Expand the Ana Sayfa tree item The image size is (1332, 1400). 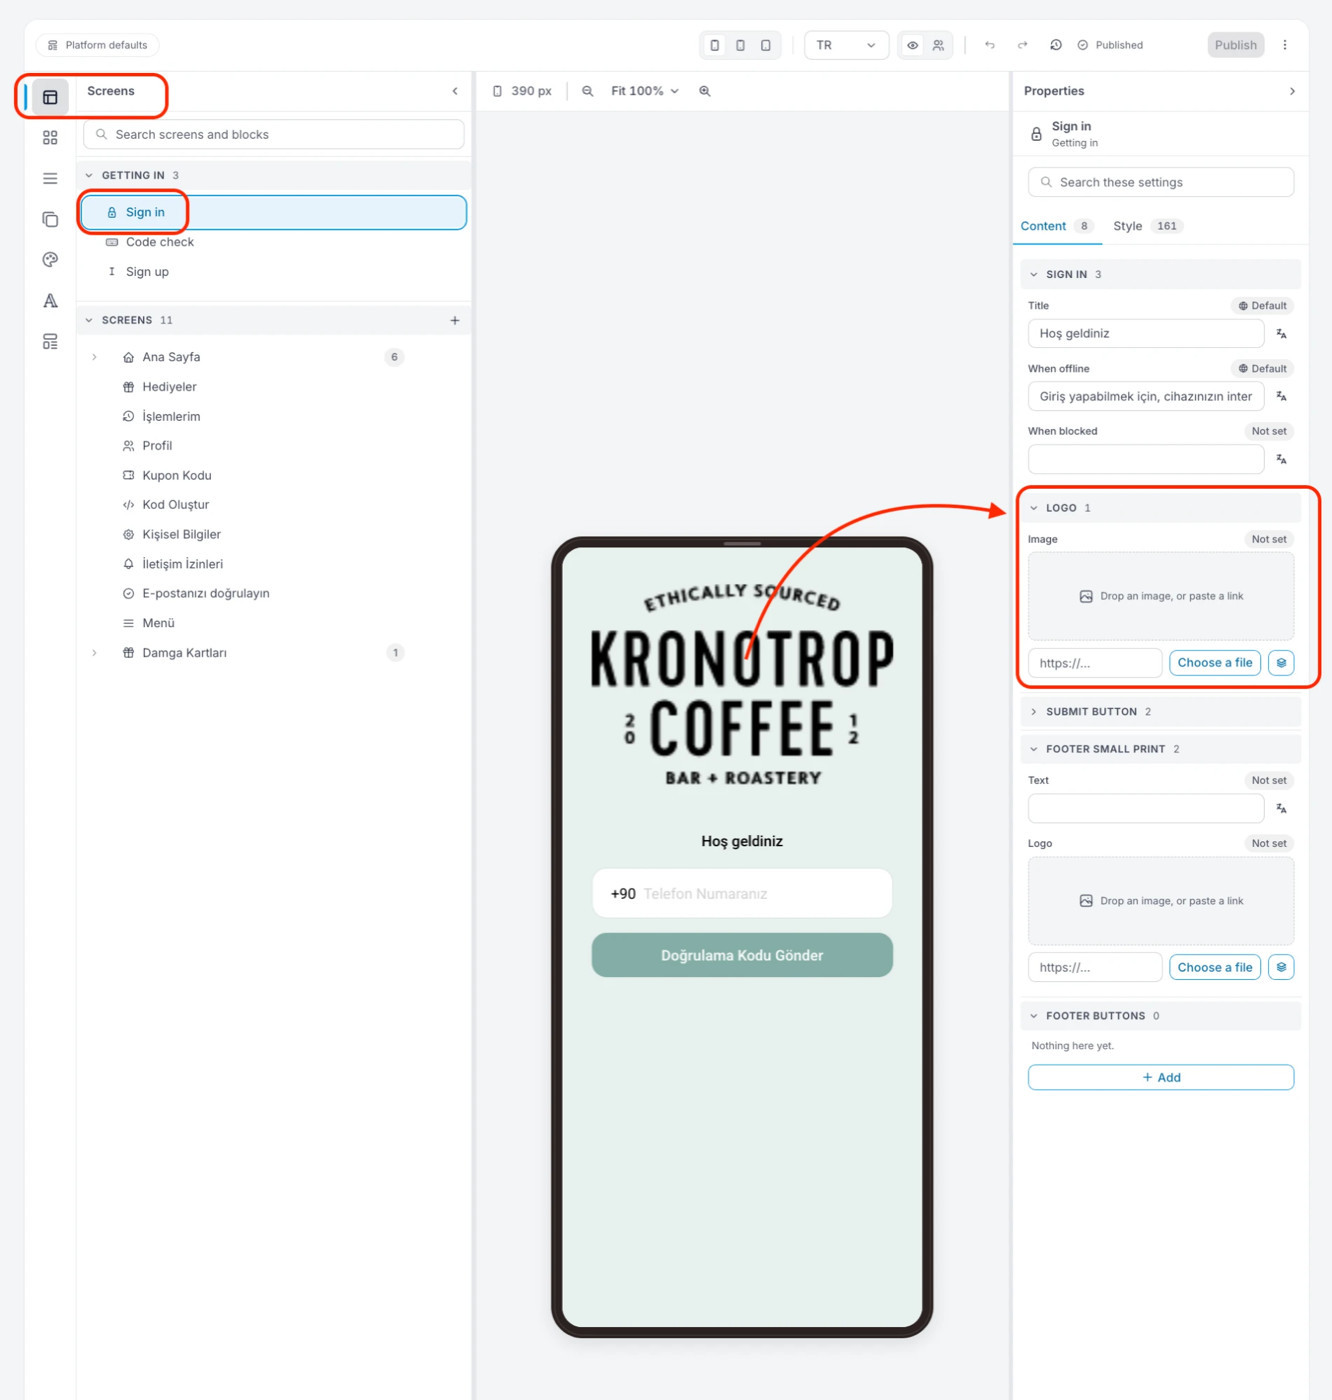point(95,357)
